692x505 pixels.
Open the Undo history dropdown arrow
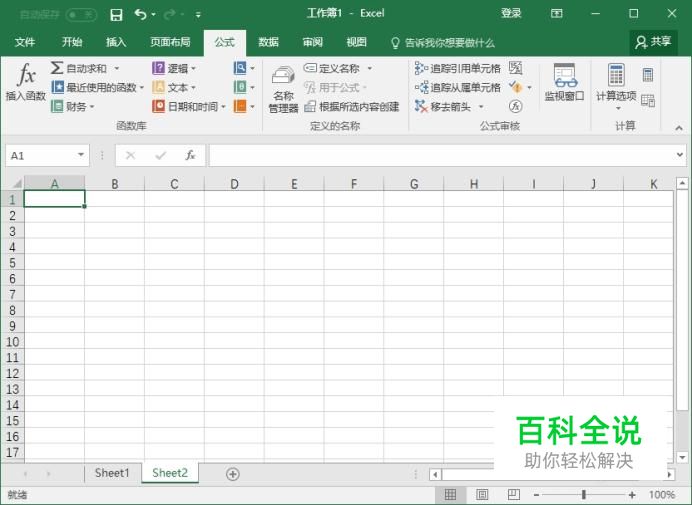(x=153, y=15)
